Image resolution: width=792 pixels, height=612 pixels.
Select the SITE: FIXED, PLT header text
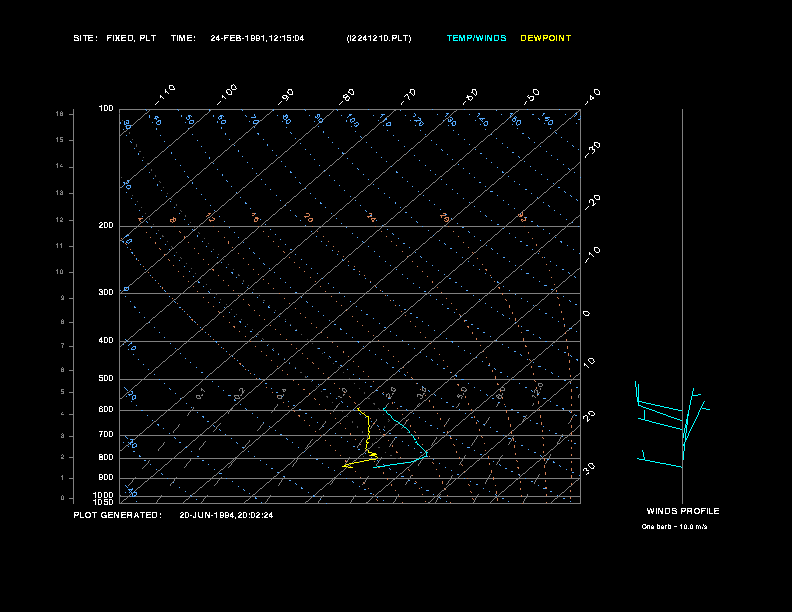115,38
